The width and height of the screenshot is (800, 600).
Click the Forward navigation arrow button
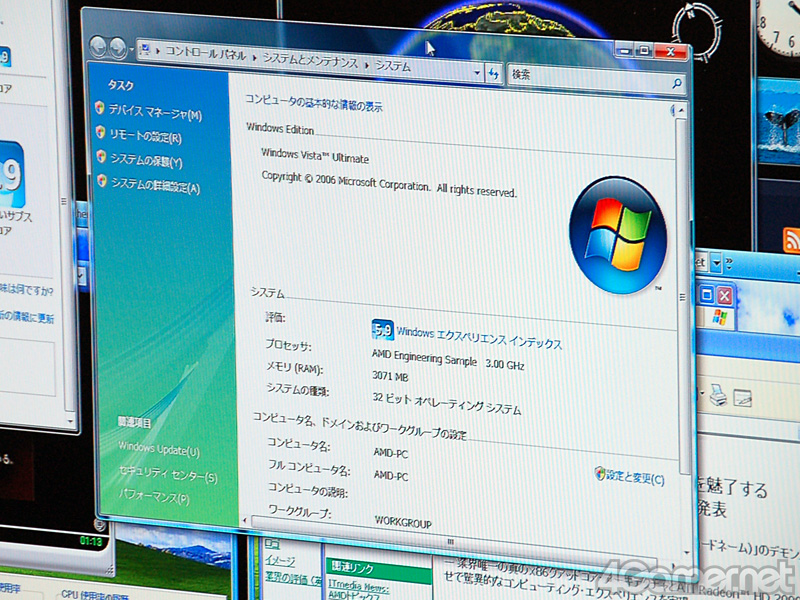point(117,47)
